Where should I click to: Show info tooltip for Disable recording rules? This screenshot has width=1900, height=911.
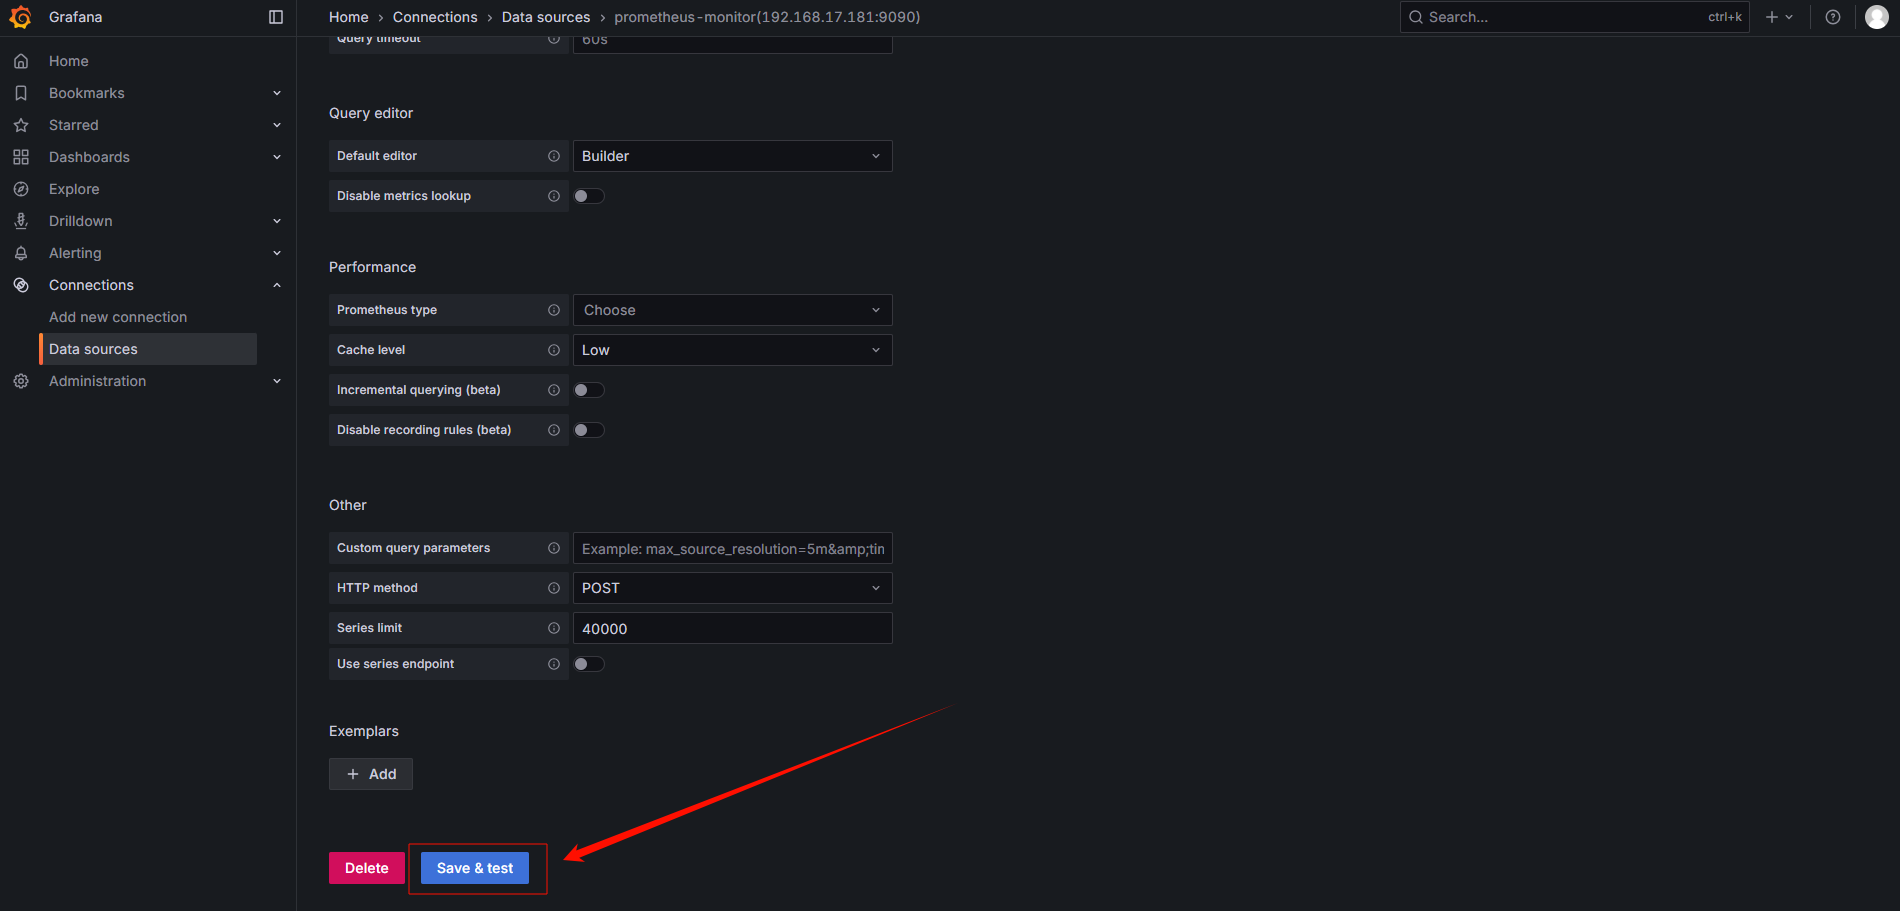click(x=554, y=430)
